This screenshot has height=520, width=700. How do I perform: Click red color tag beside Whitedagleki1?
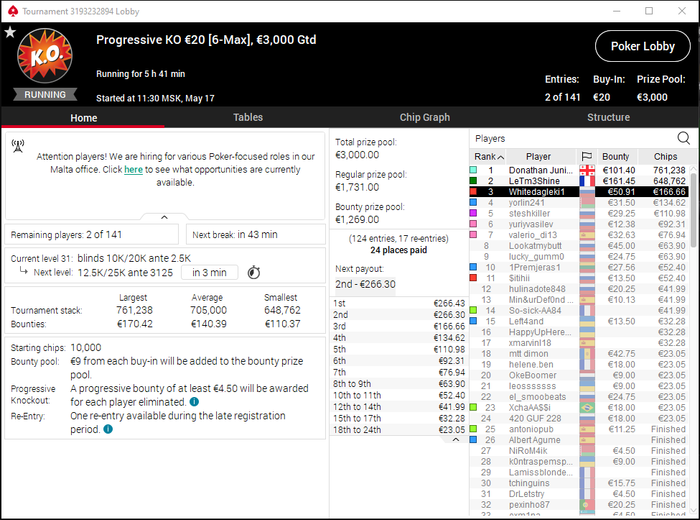[x=473, y=191]
